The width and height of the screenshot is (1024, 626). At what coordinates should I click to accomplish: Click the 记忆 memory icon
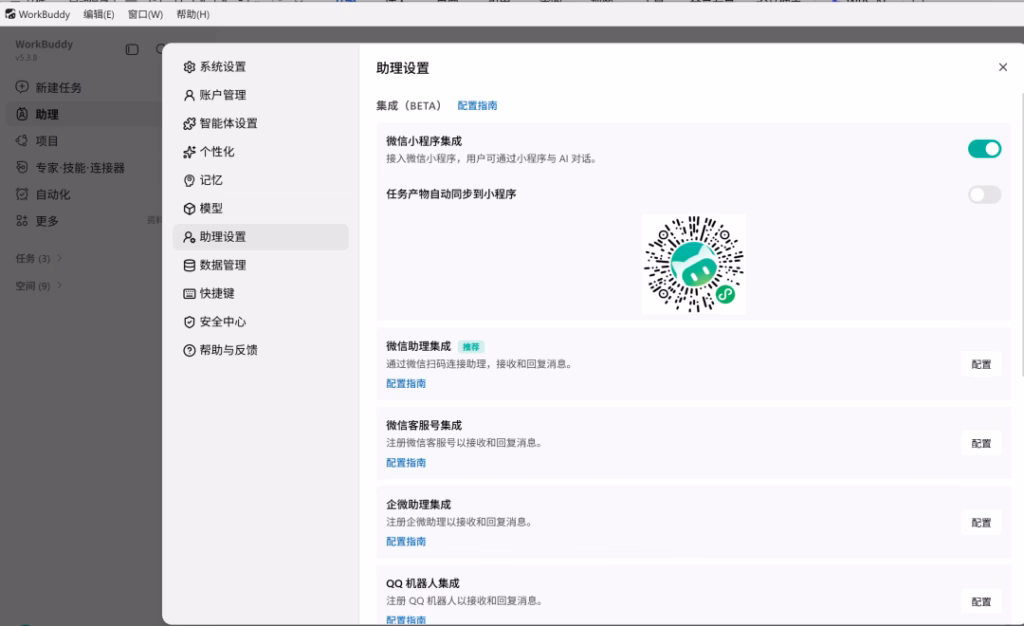point(189,180)
